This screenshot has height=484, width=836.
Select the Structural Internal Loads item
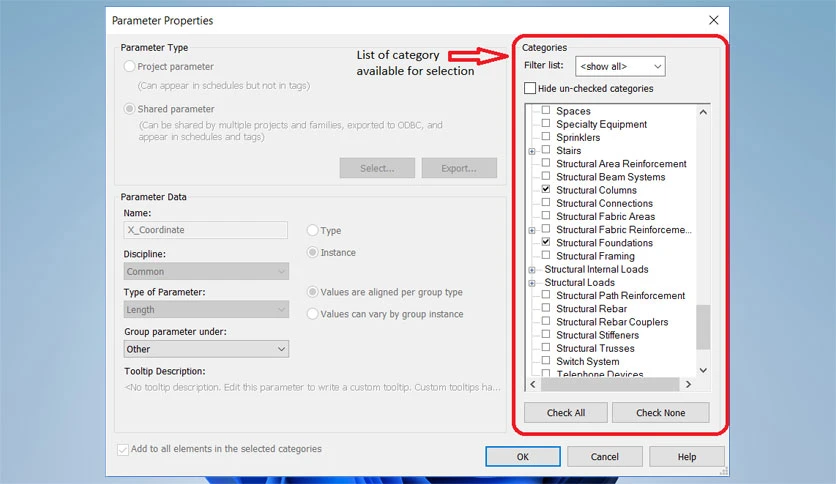tap(596, 269)
